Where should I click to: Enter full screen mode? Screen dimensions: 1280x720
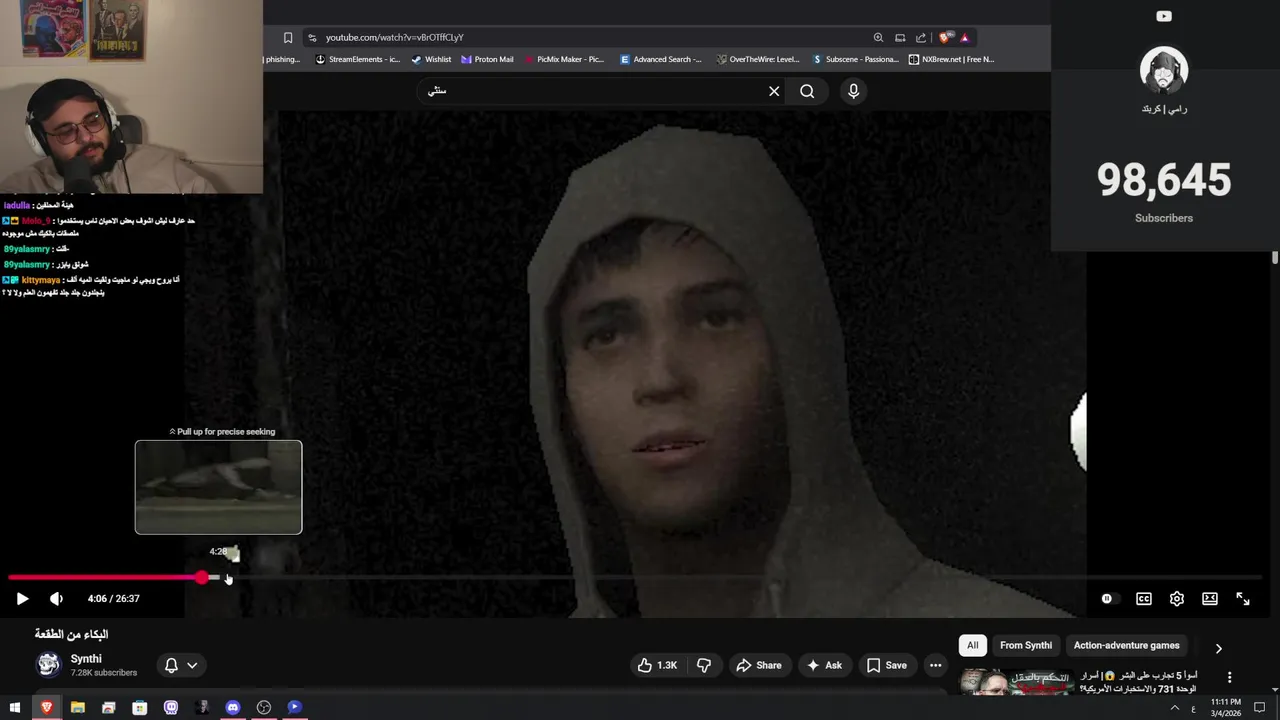[x=1243, y=598]
